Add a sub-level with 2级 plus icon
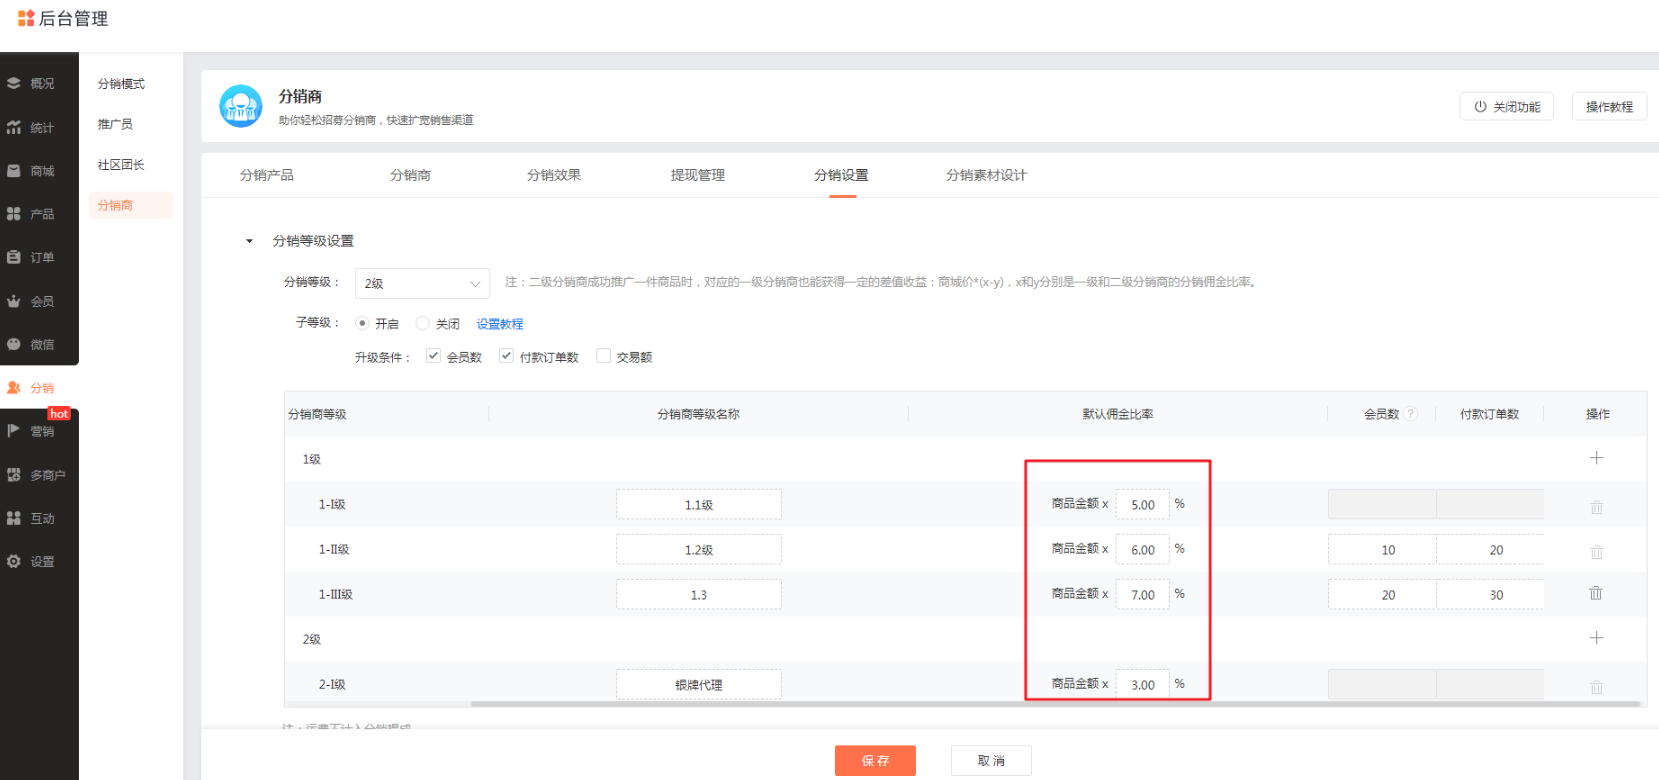The width and height of the screenshot is (1659, 780). tap(1596, 638)
